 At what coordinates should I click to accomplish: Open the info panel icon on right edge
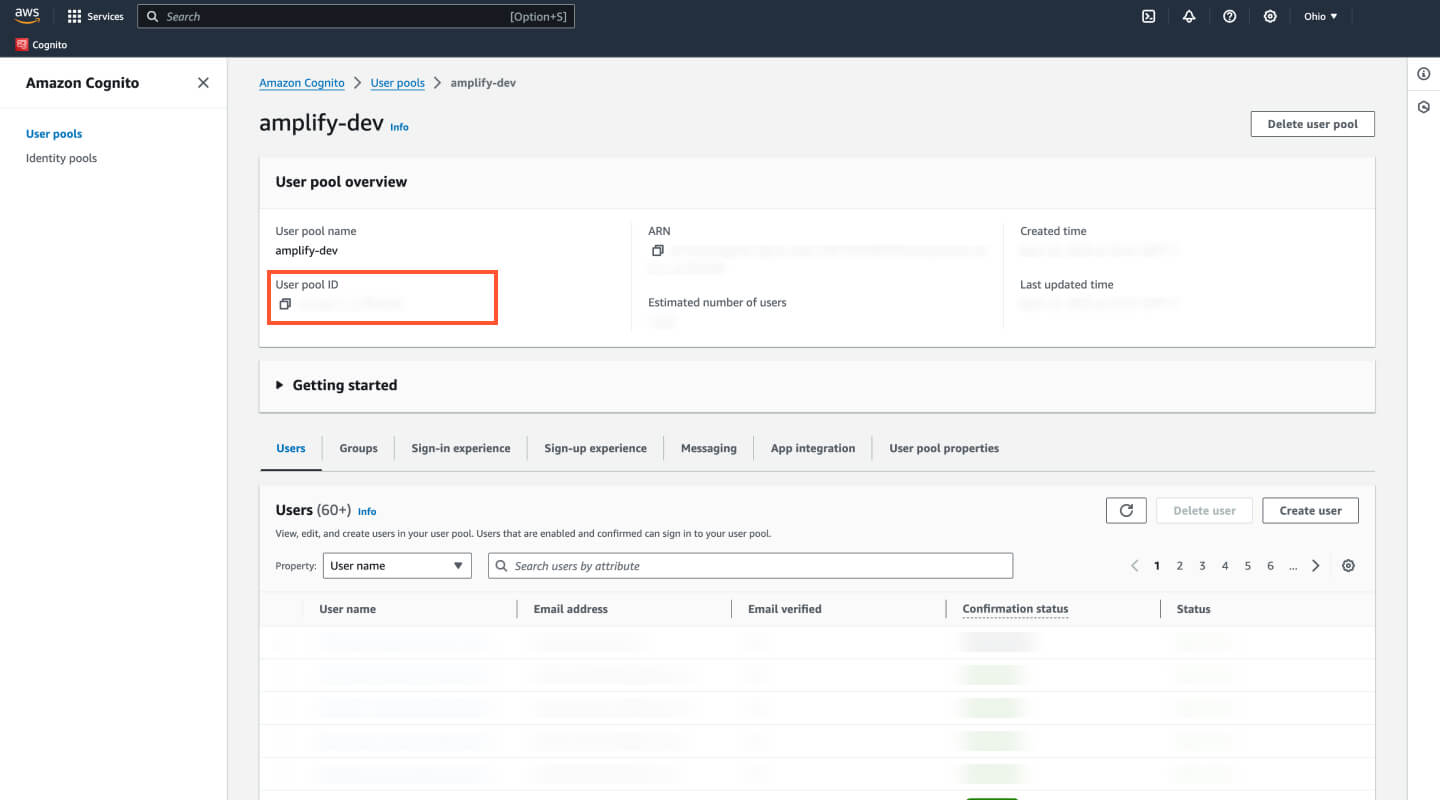pyautogui.click(x=1424, y=74)
